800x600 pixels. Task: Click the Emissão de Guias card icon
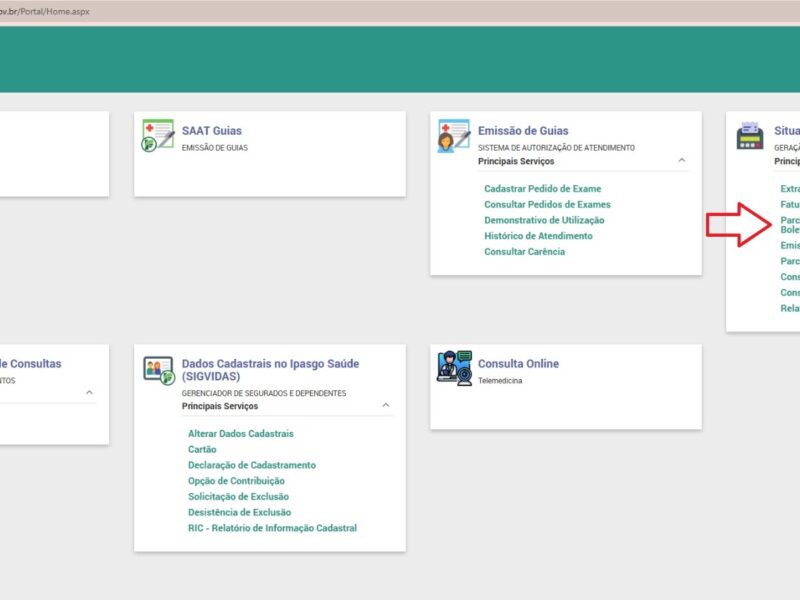point(454,136)
